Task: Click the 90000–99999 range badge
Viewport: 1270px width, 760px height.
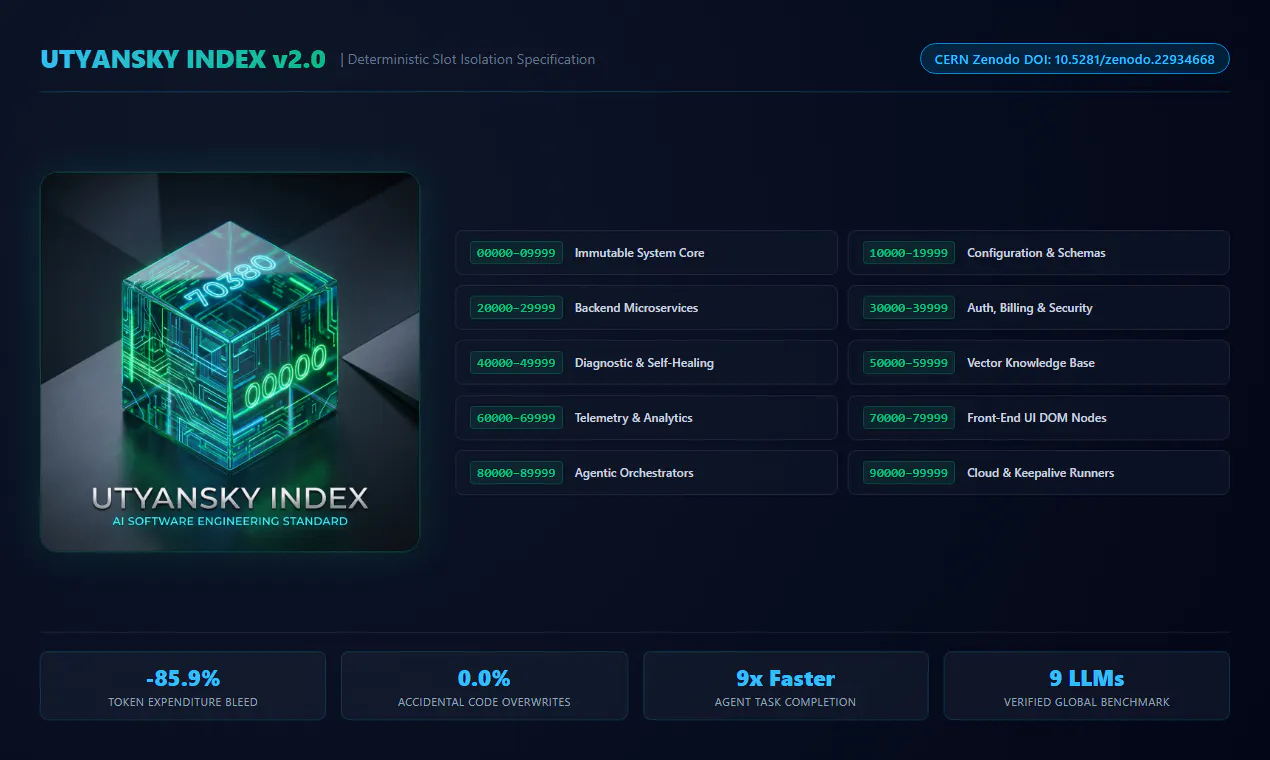Action: point(909,473)
